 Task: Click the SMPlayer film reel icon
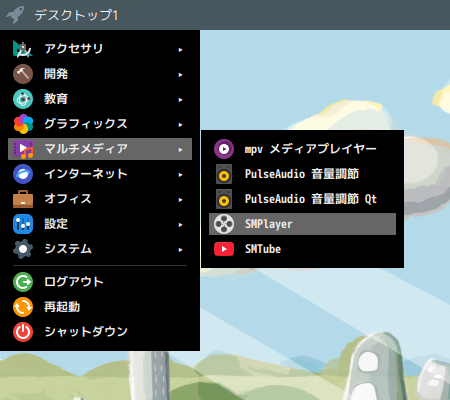point(224,224)
